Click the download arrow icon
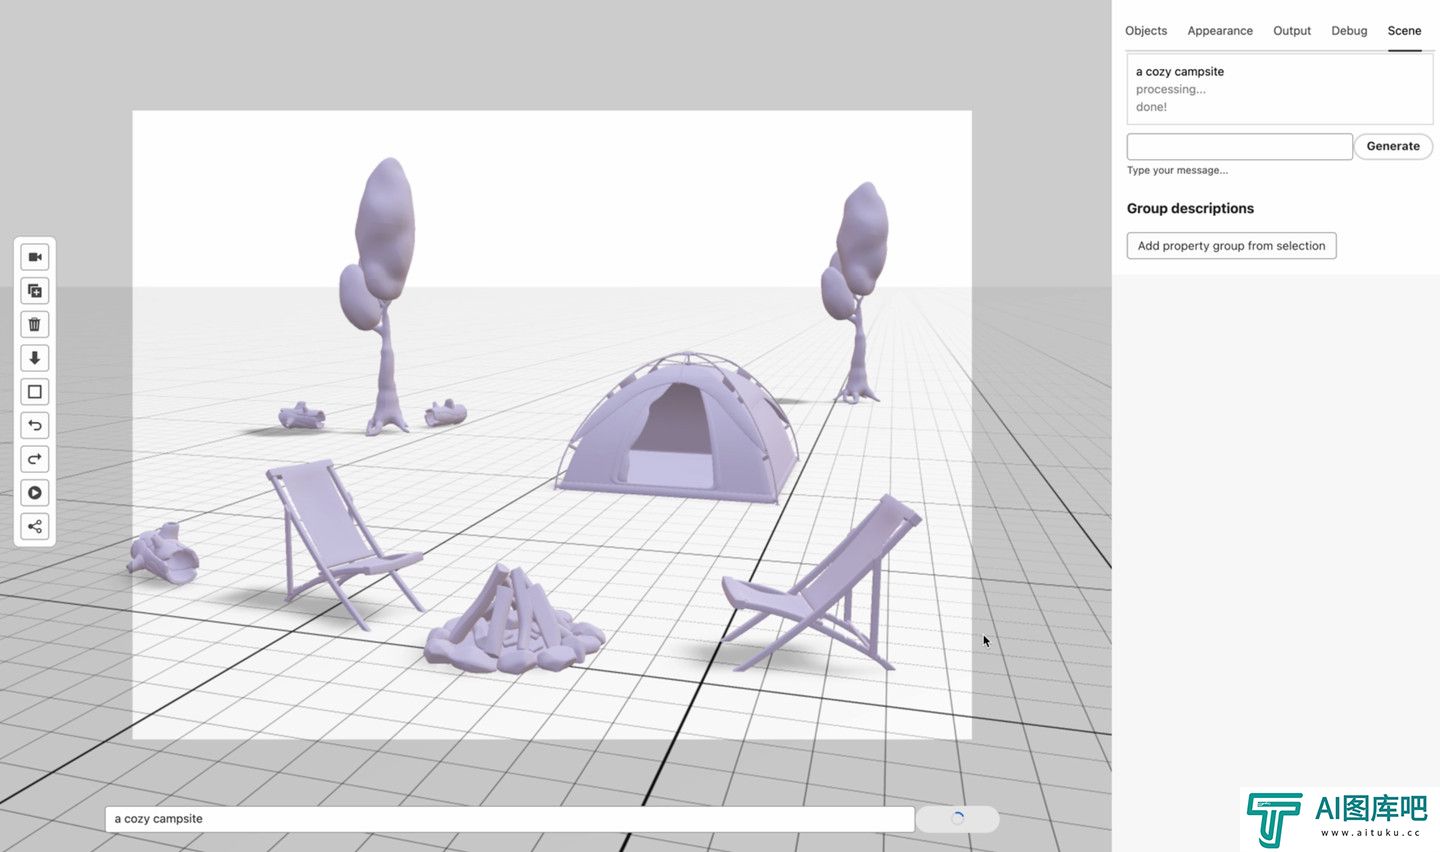The height and width of the screenshot is (852, 1440). [x=35, y=358]
